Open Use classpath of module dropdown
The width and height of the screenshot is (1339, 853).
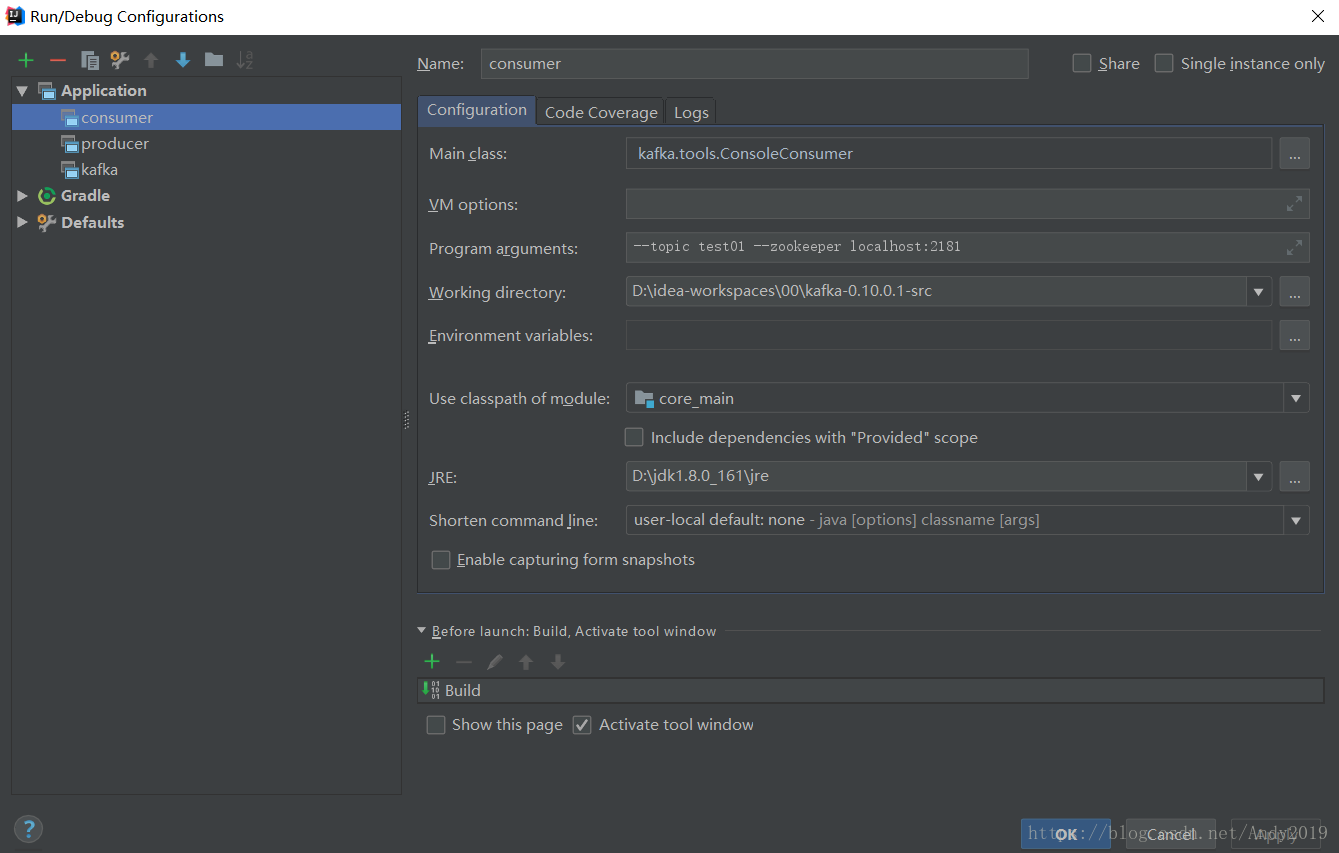point(1296,398)
